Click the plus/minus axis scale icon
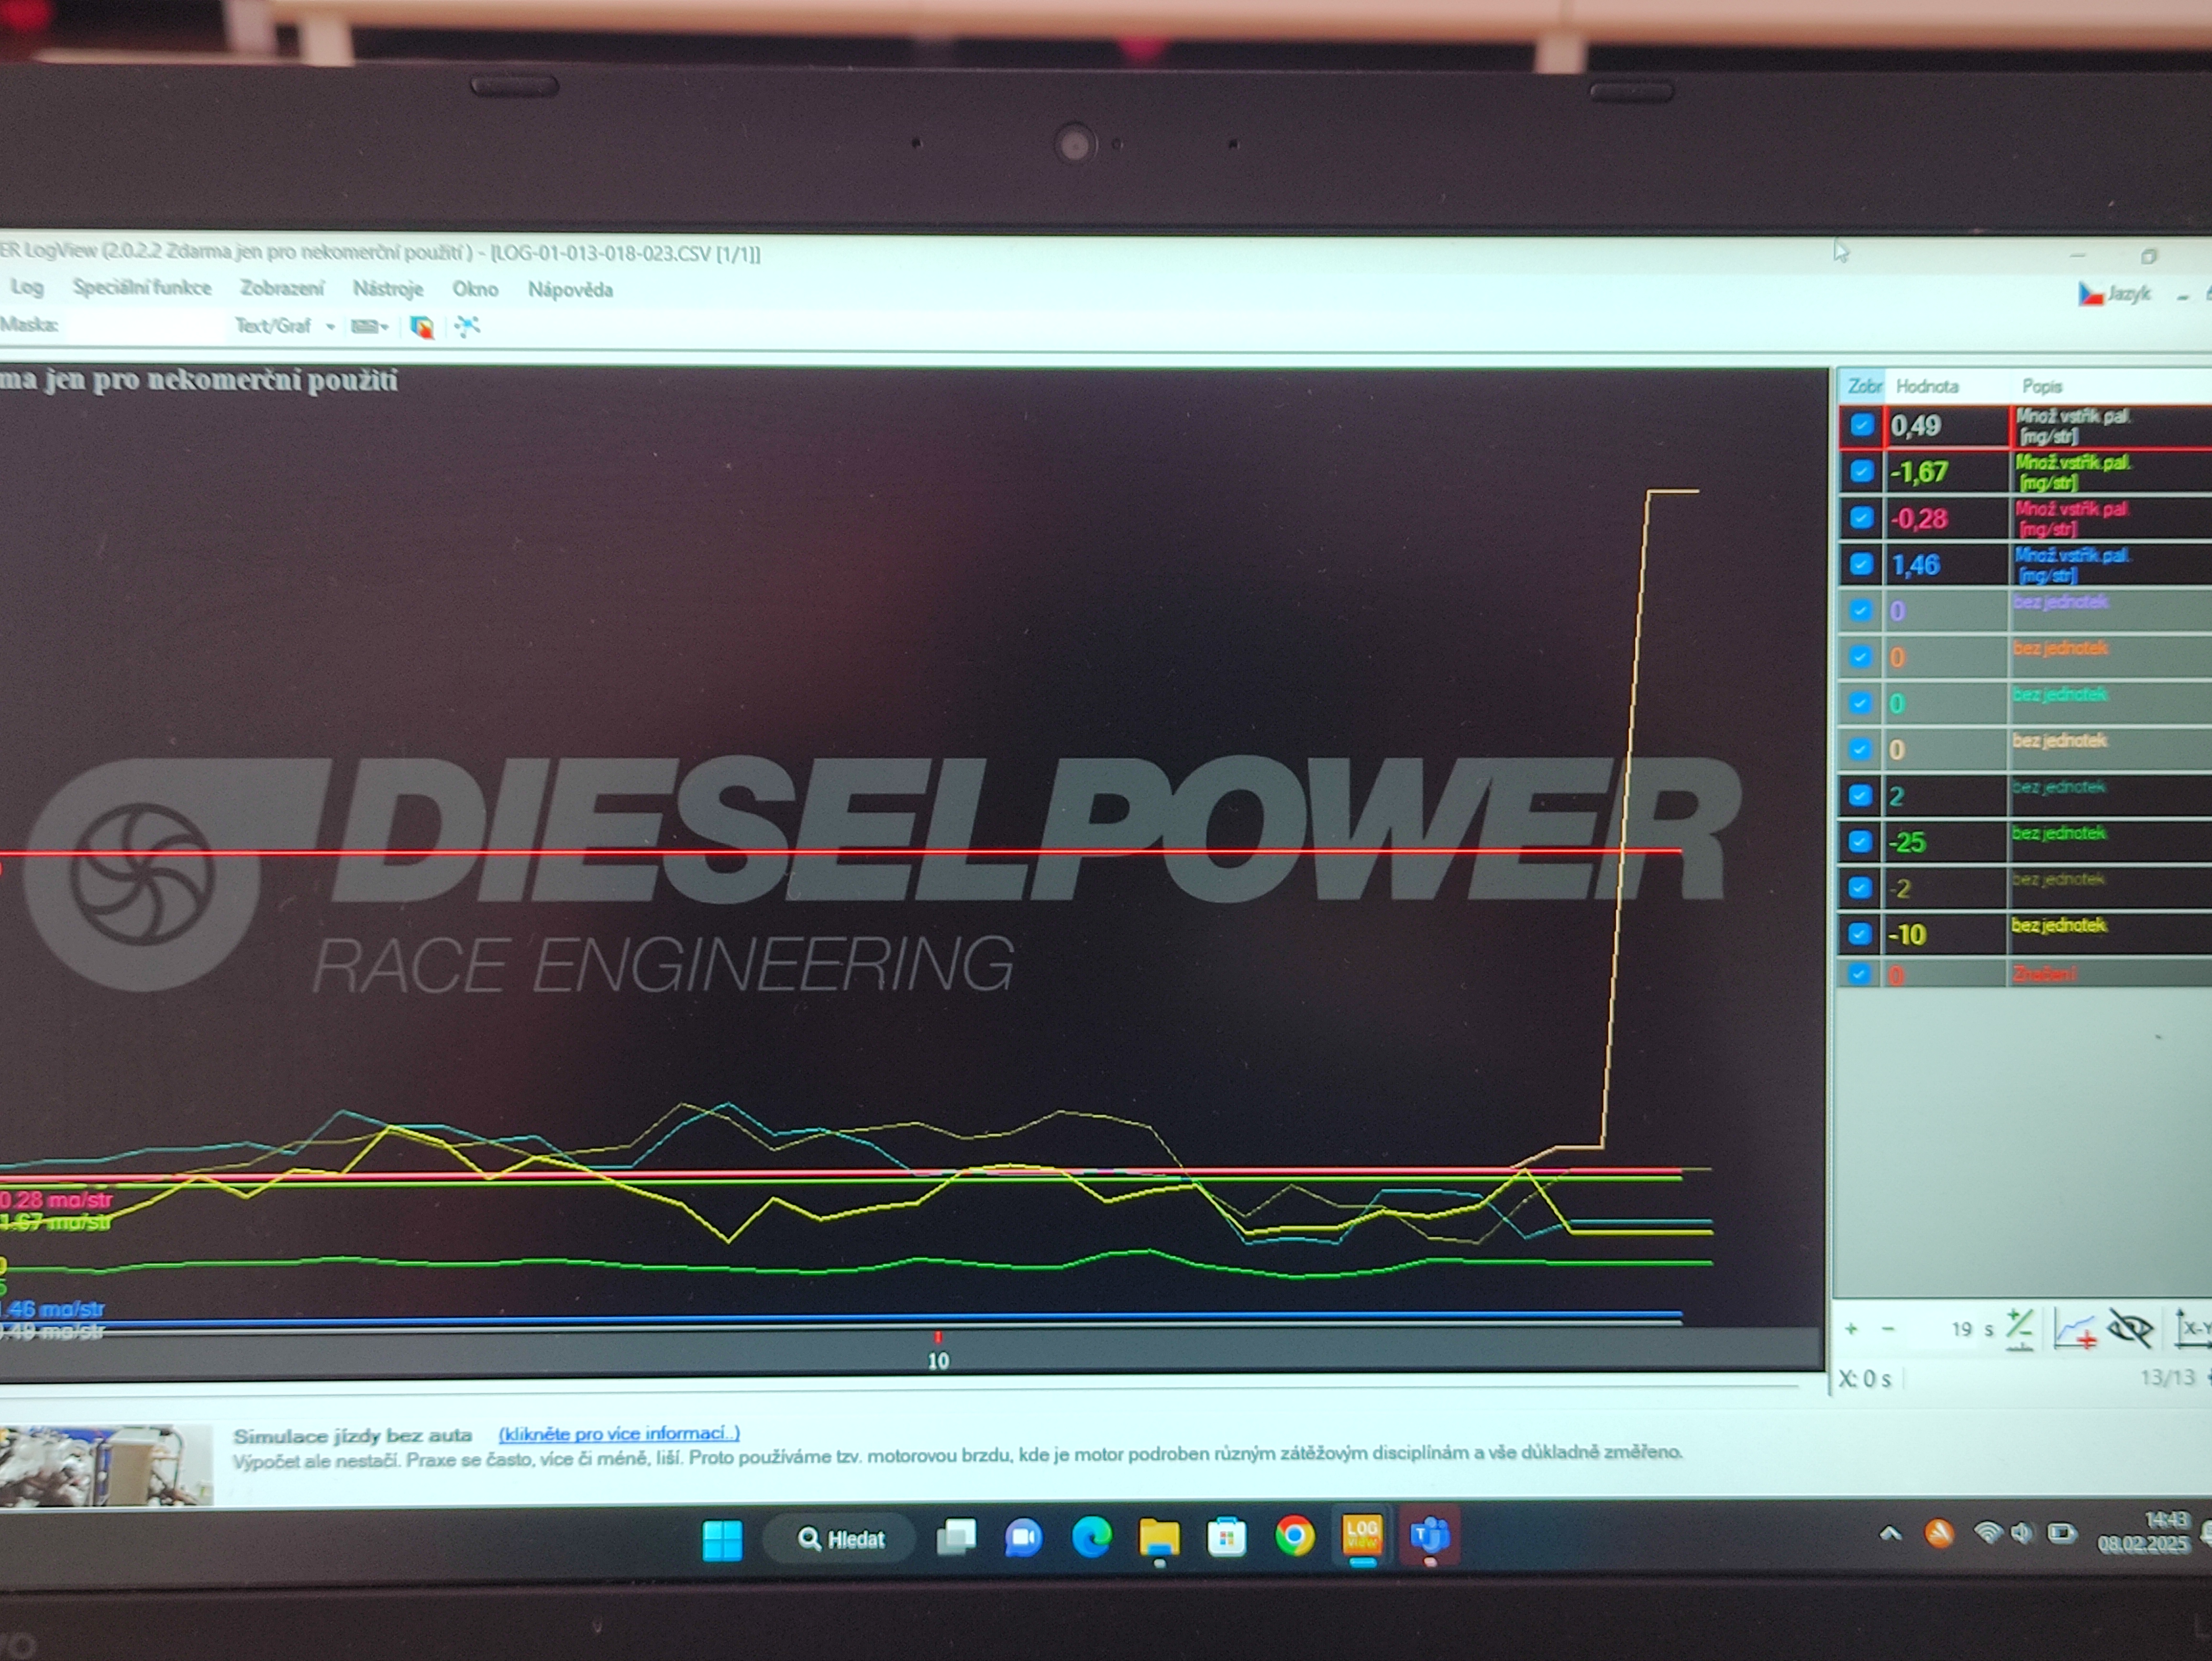Image resolution: width=2212 pixels, height=1661 pixels. point(2019,1329)
